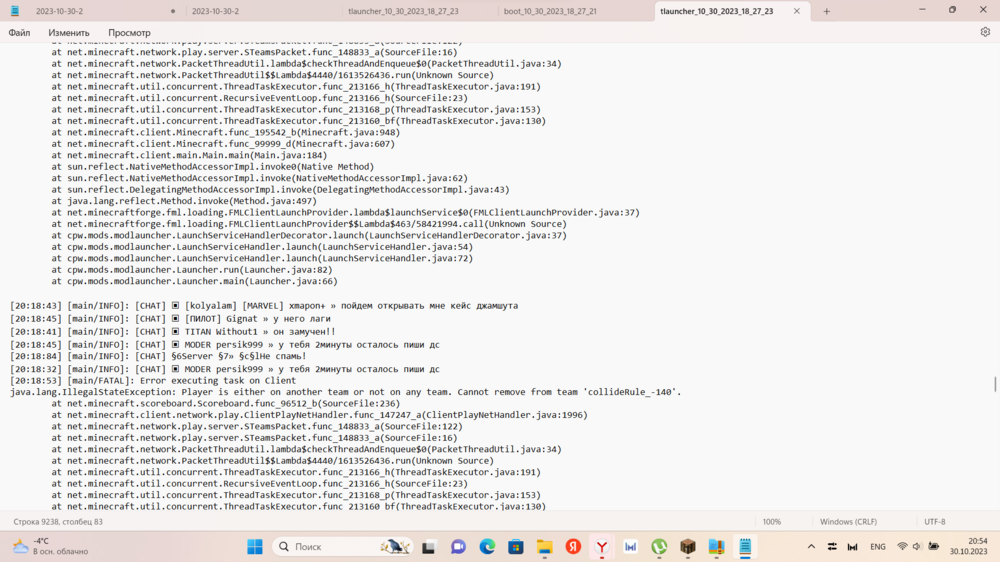Viewport: 1000px width, 562px height.
Task: Open the Изменить menu
Action: [69, 33]
